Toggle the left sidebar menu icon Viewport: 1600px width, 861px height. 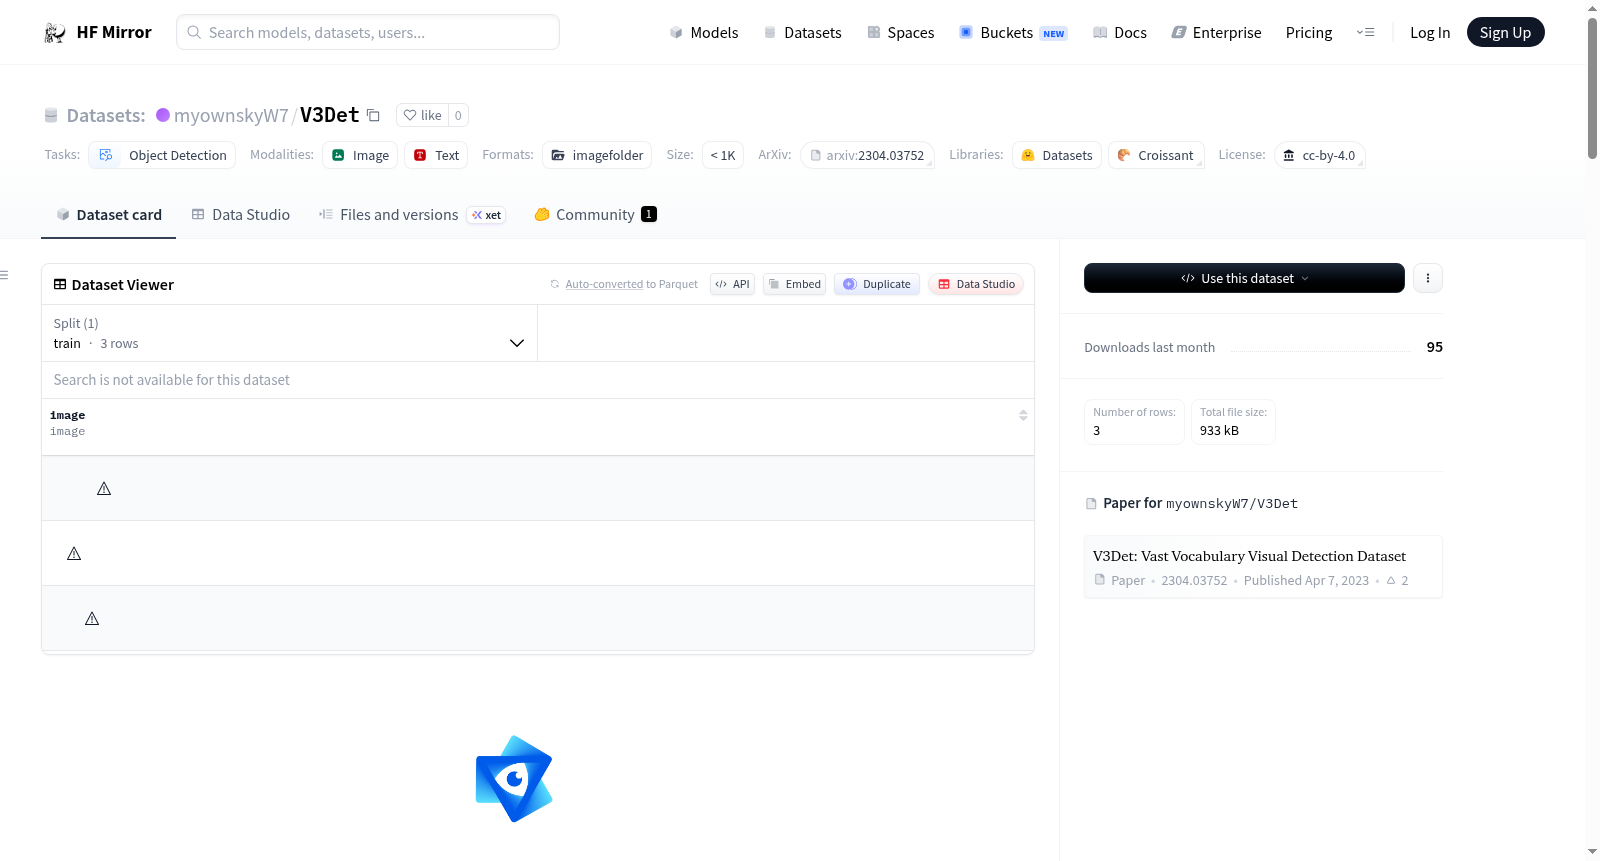point(4,275)
